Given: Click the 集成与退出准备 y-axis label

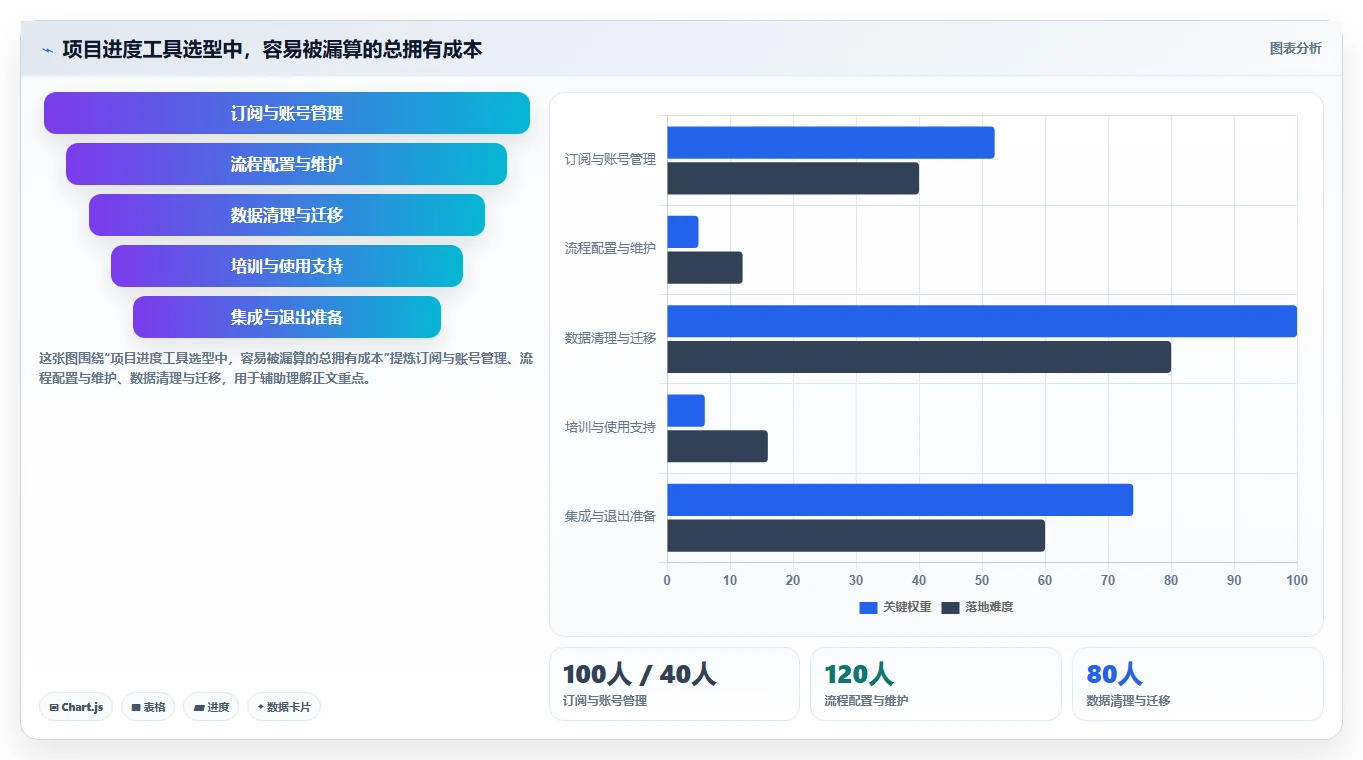Looking at the screenshot, I should (610, 517).
